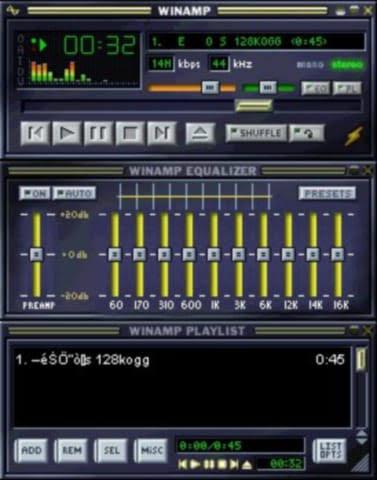Pause playback with the main Pause button

[98, 133]
